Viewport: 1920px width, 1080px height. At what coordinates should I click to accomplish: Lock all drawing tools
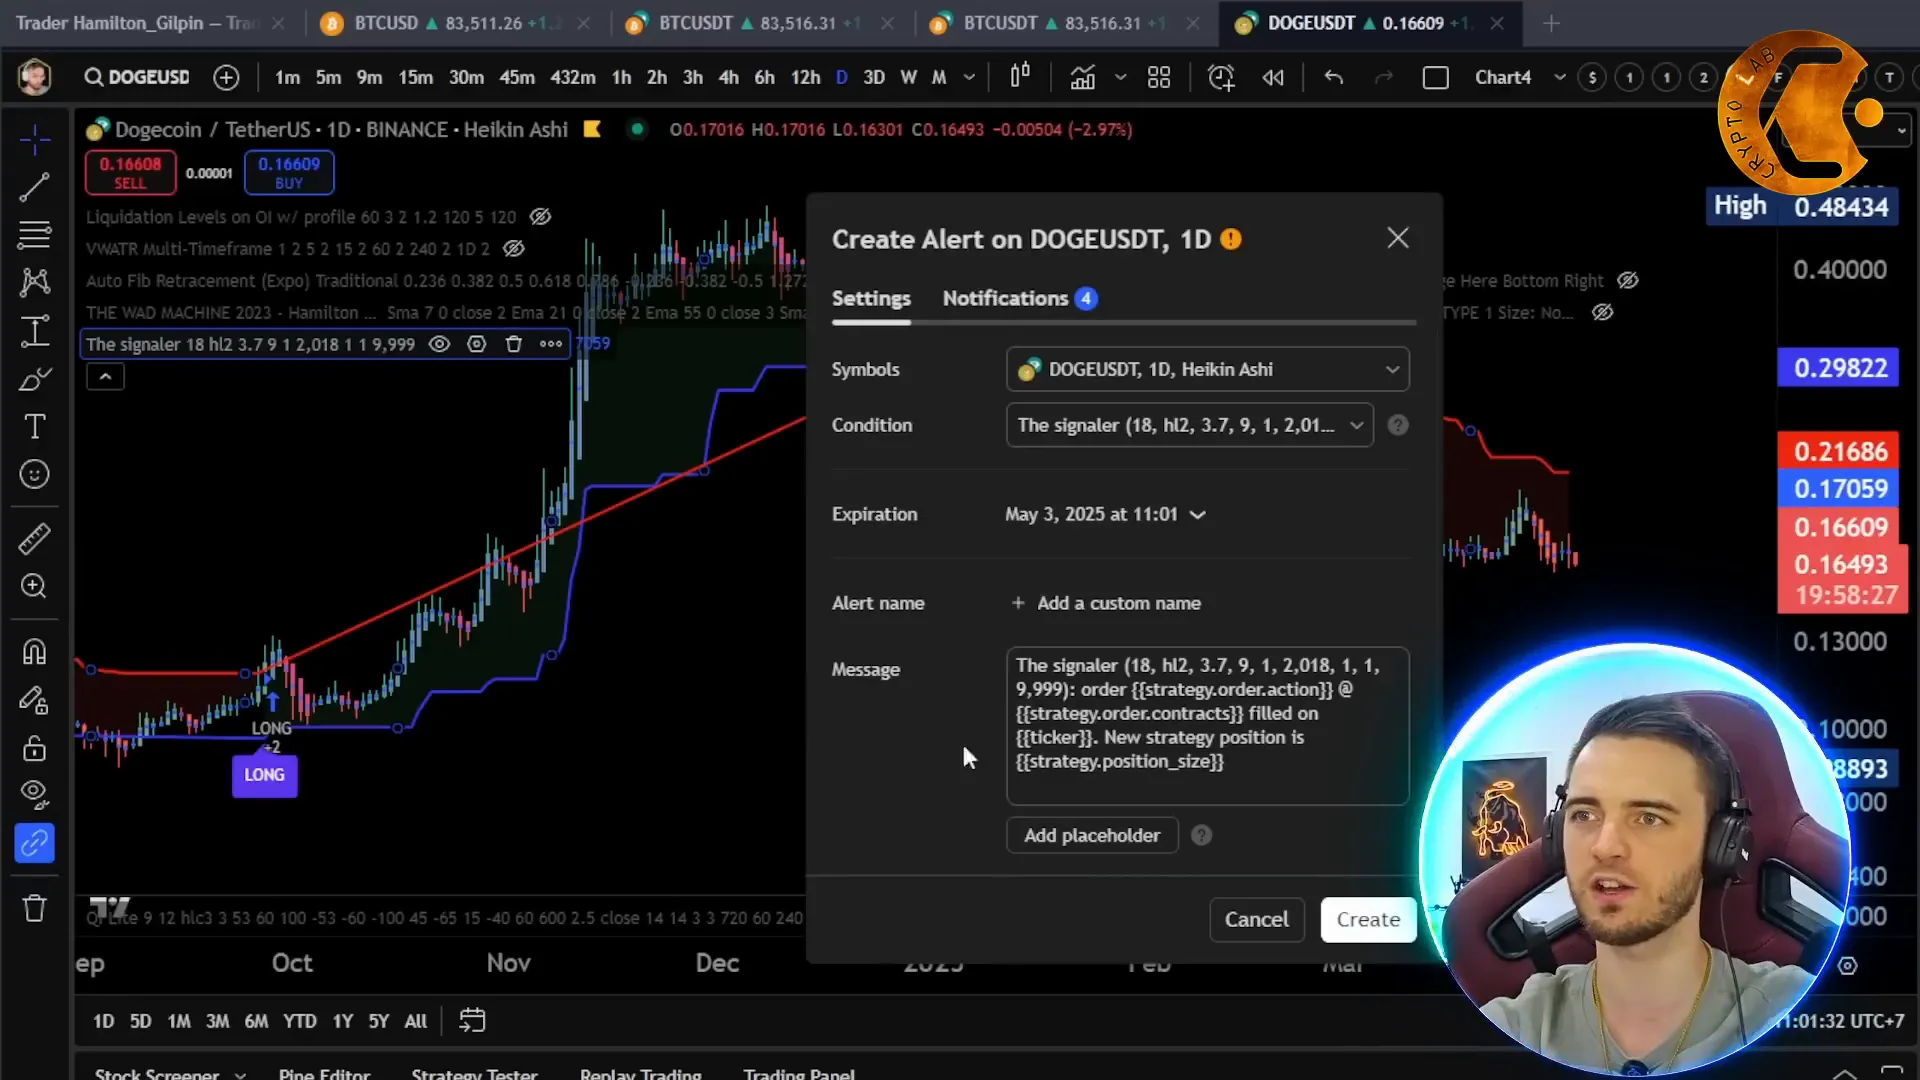(x=34, y=748)
